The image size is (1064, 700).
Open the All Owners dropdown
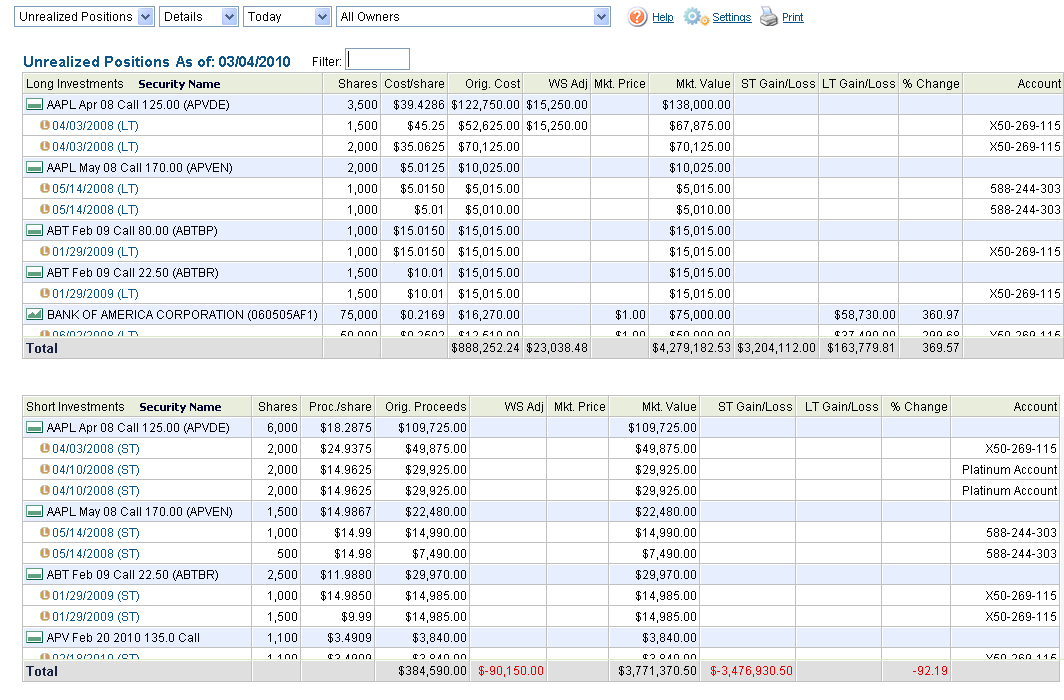473,17
